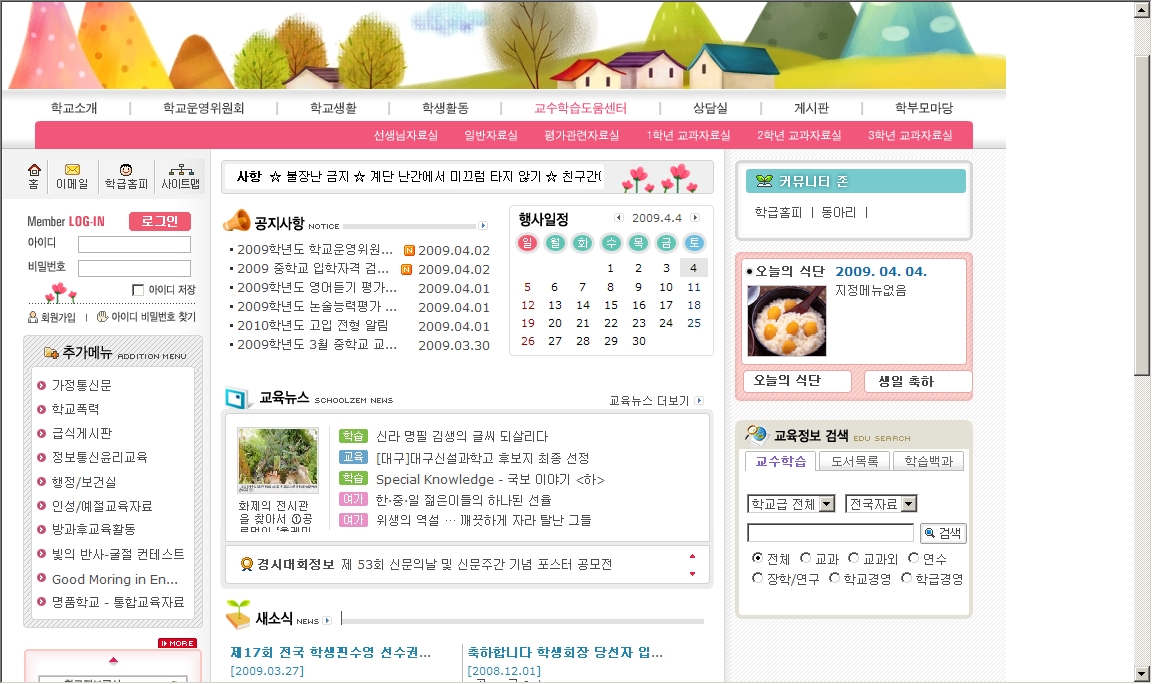Enable the 아이디 저장 checkbox

click(x=138, y=290)
